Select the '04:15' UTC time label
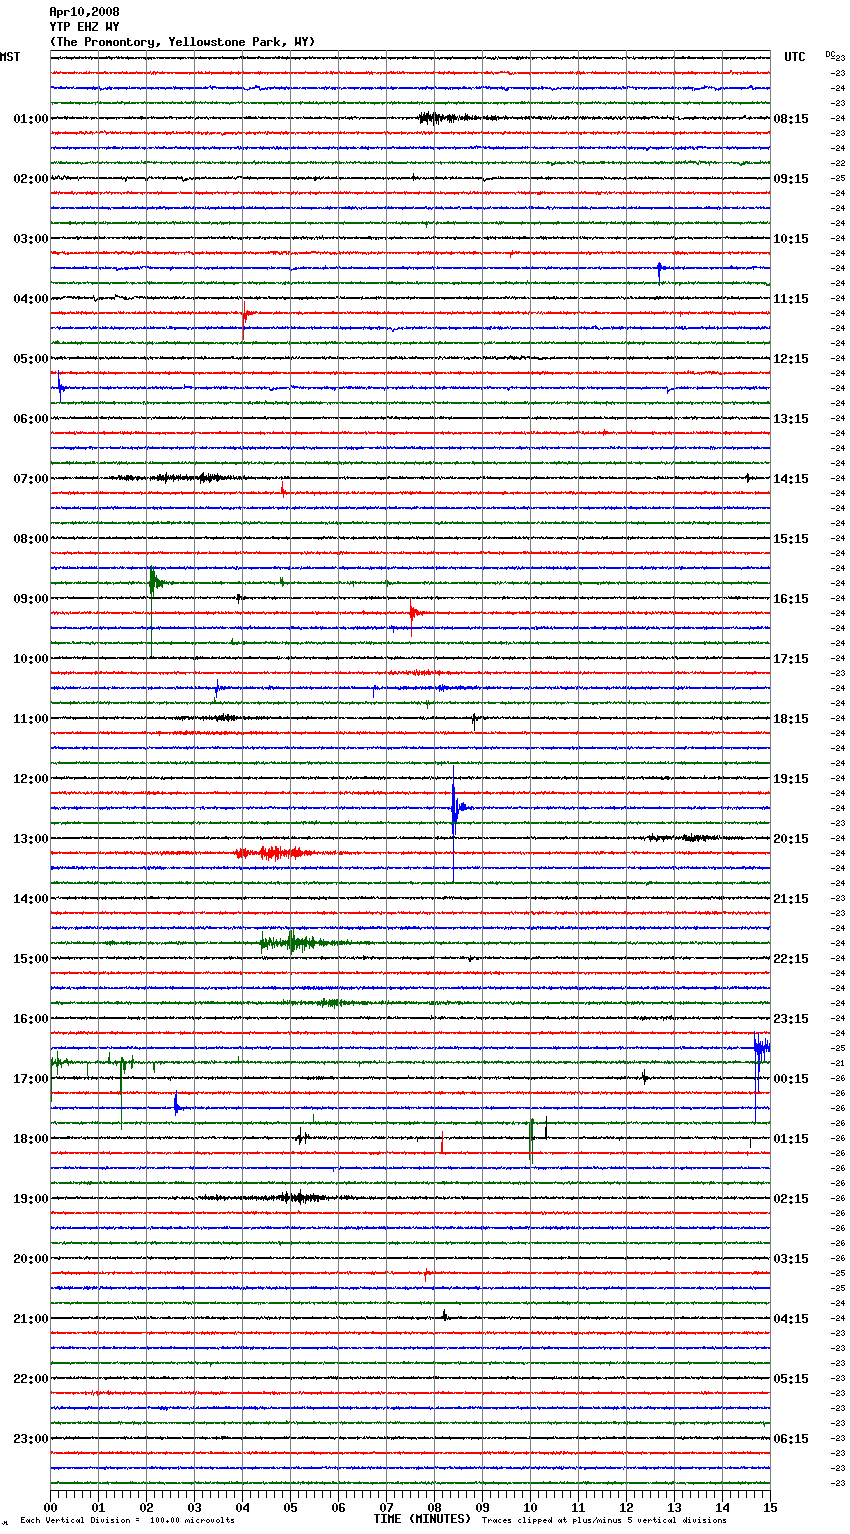Image resolution: width=850 pixels, height=1534 pixels. point(791,1319)
